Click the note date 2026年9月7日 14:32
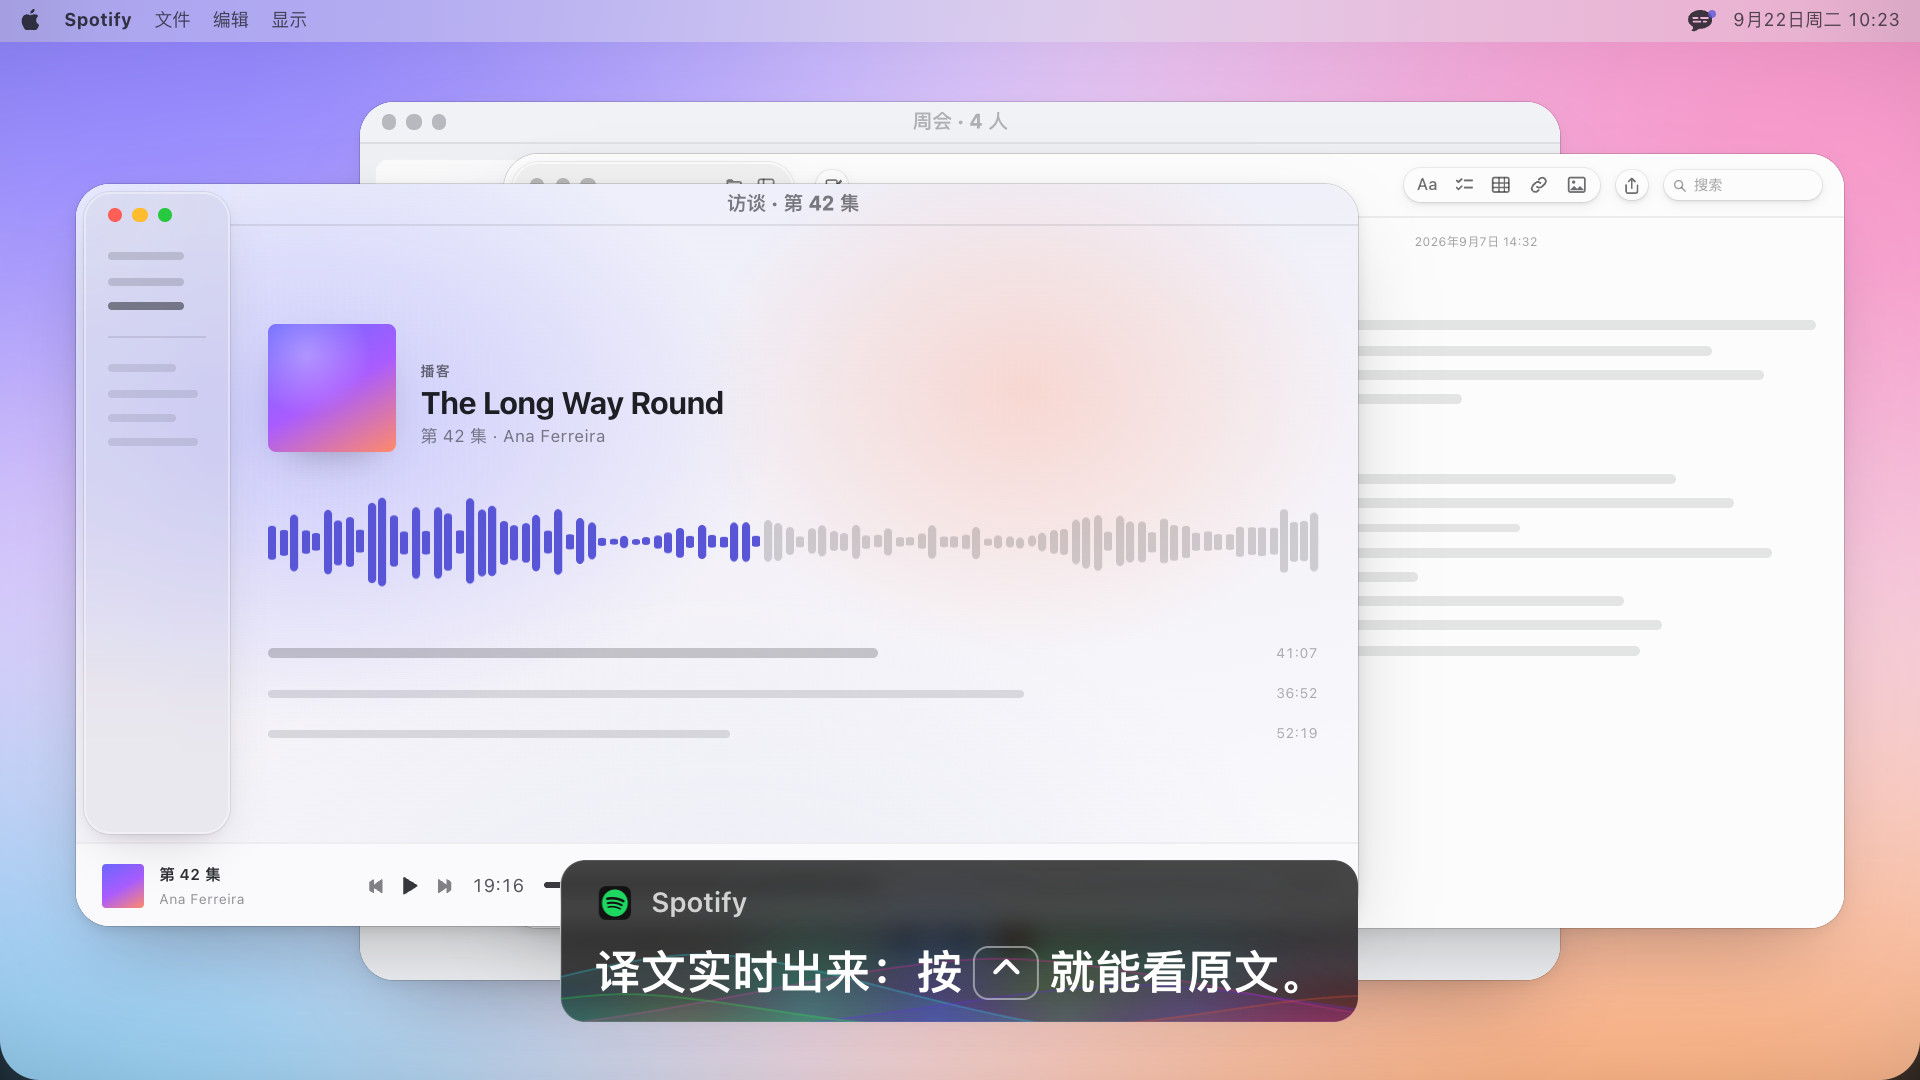 coord(1476,242)
